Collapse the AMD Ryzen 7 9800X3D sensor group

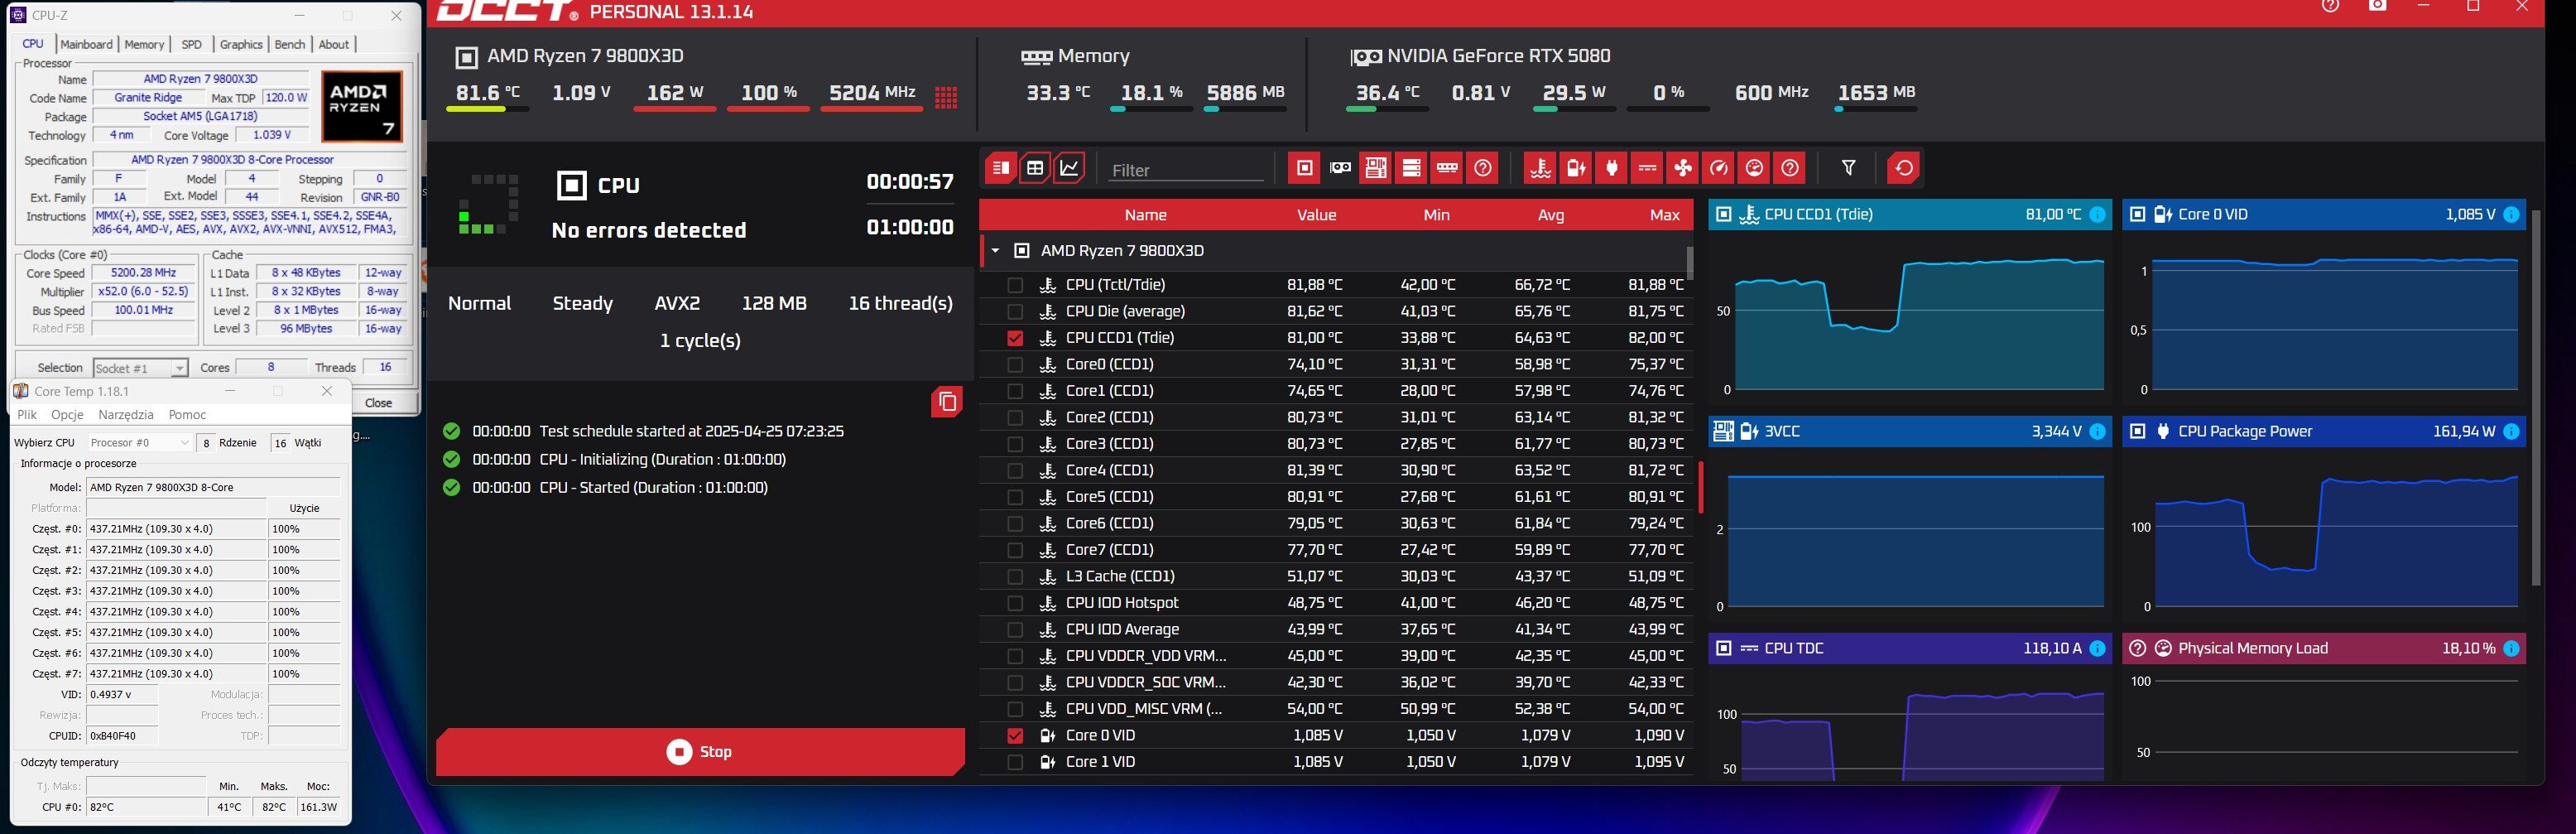point(995,251)
